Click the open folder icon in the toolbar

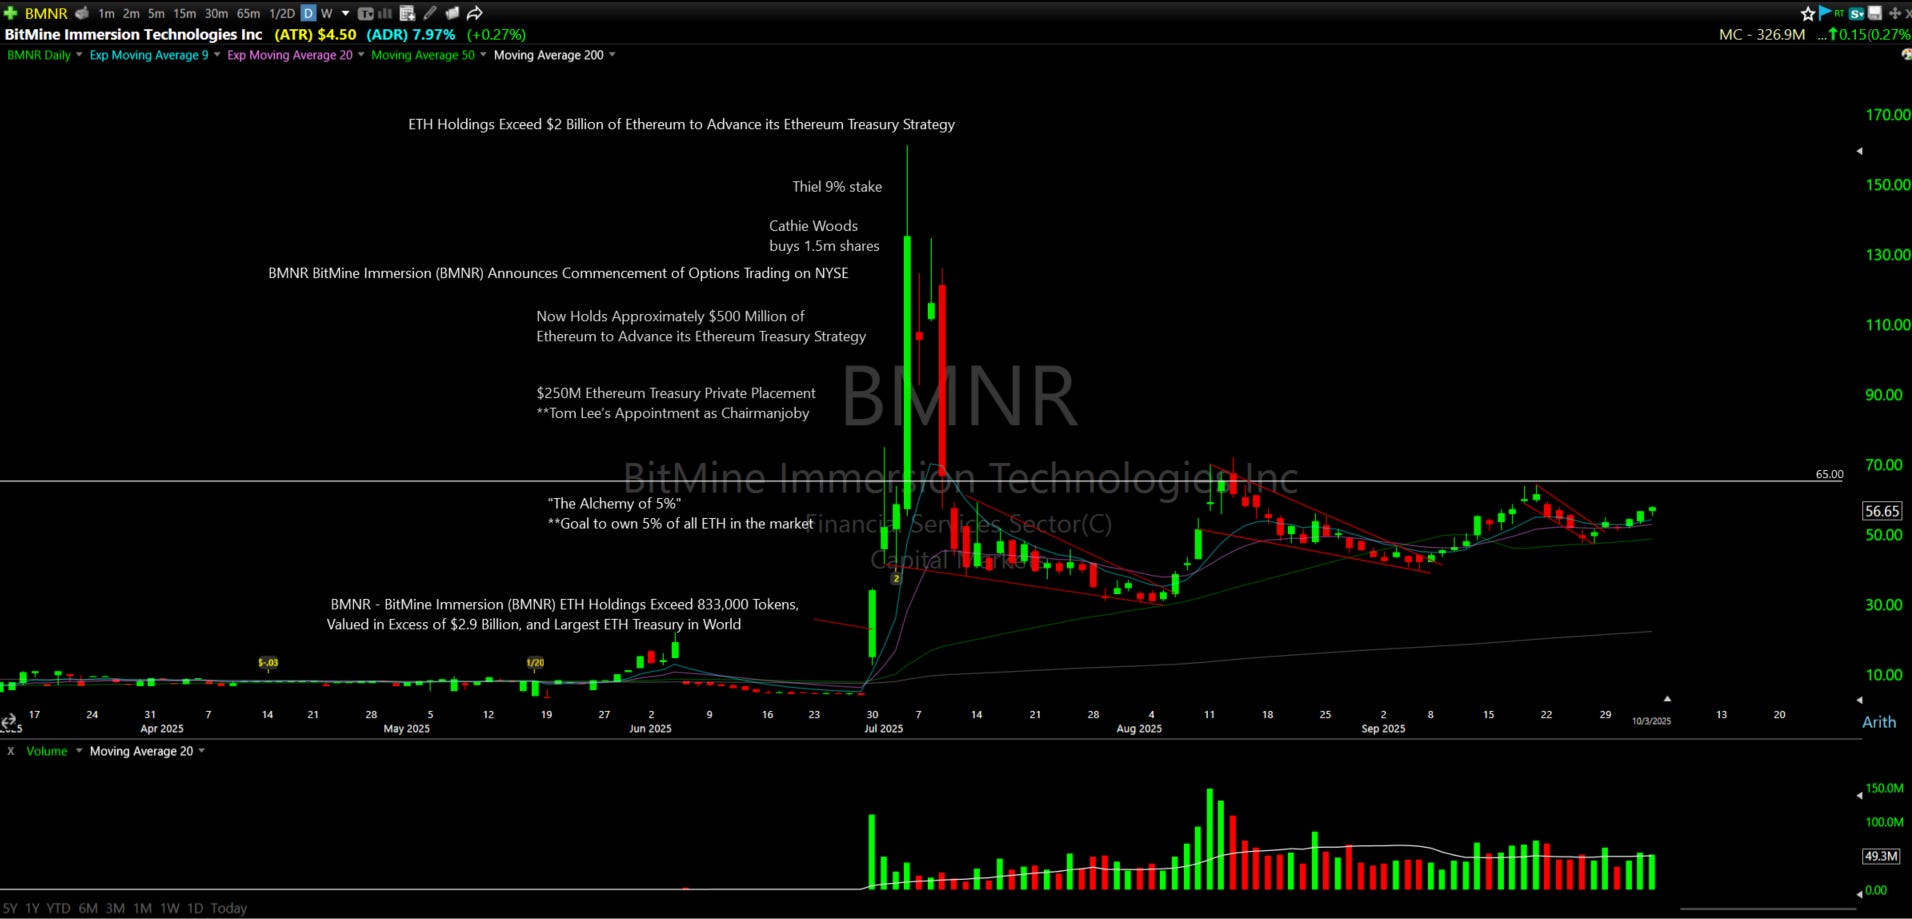tap(452, 13)
